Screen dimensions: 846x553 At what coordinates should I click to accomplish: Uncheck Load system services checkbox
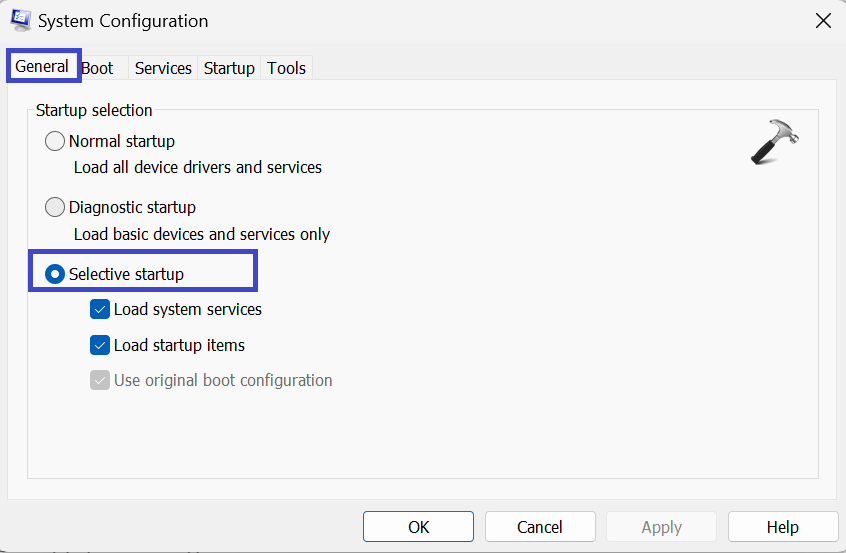tap(100, 309)
